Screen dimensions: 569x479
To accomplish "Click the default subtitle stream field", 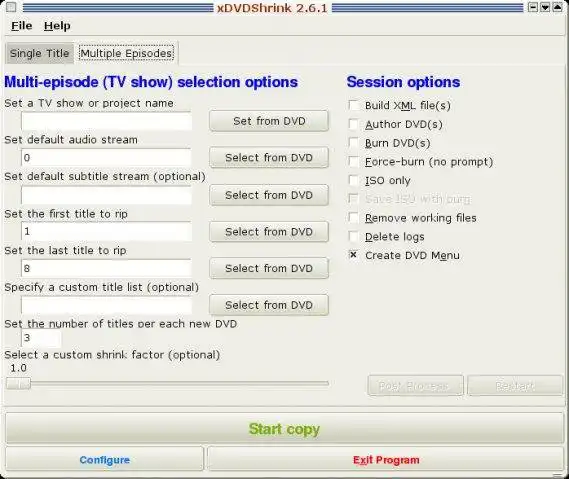I will 106,195.
